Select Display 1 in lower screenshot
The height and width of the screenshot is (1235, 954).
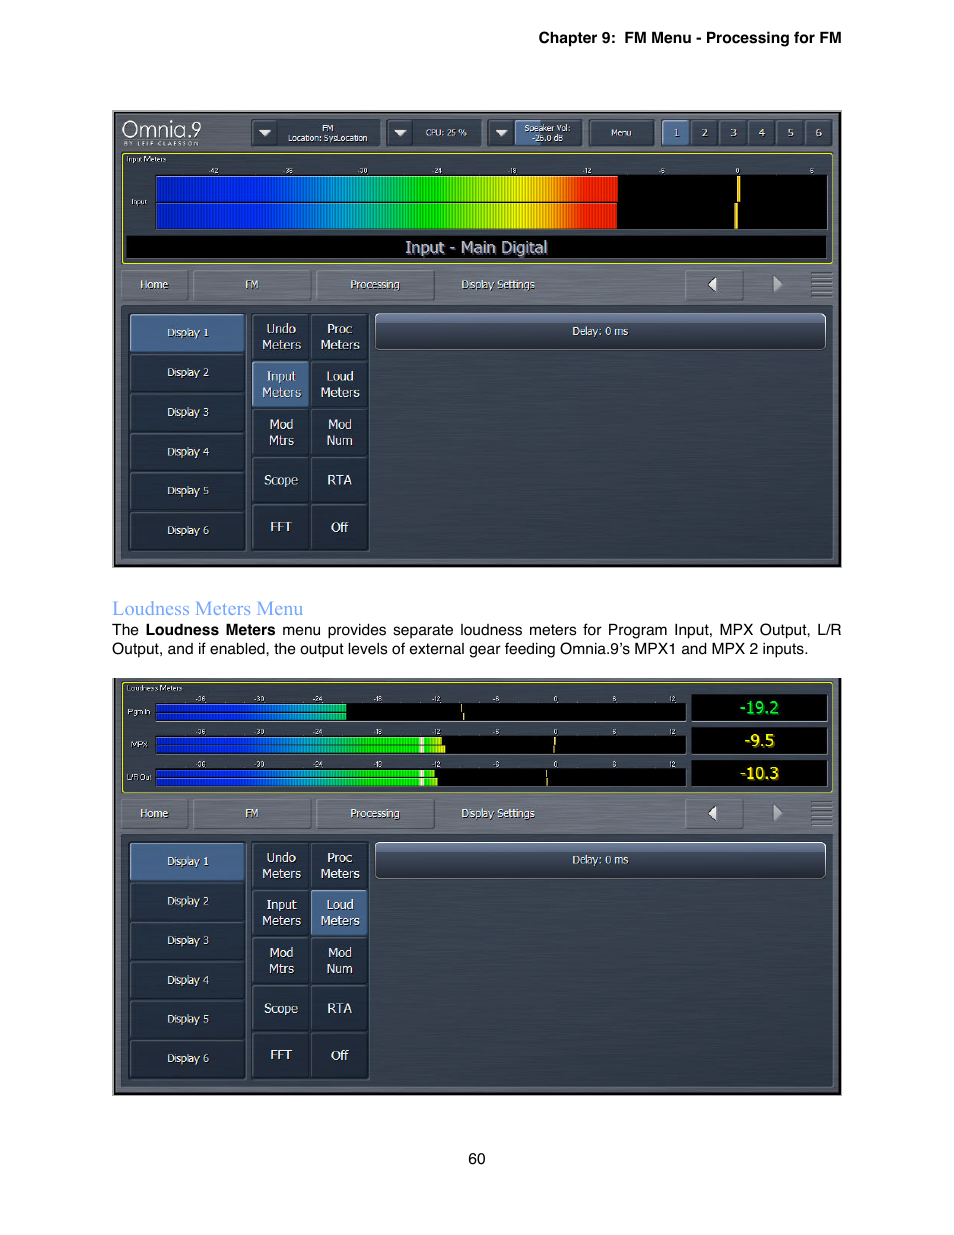(188, 862)
